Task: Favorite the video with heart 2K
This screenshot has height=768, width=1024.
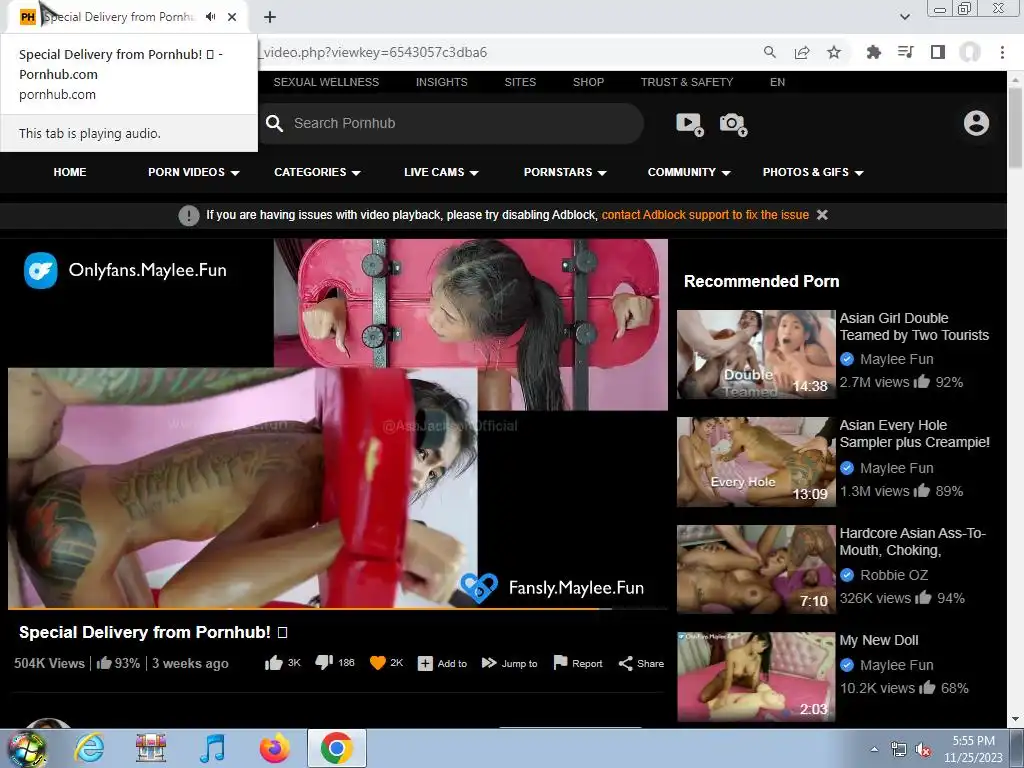Action: pyautogui.click(x=386, y=663)
